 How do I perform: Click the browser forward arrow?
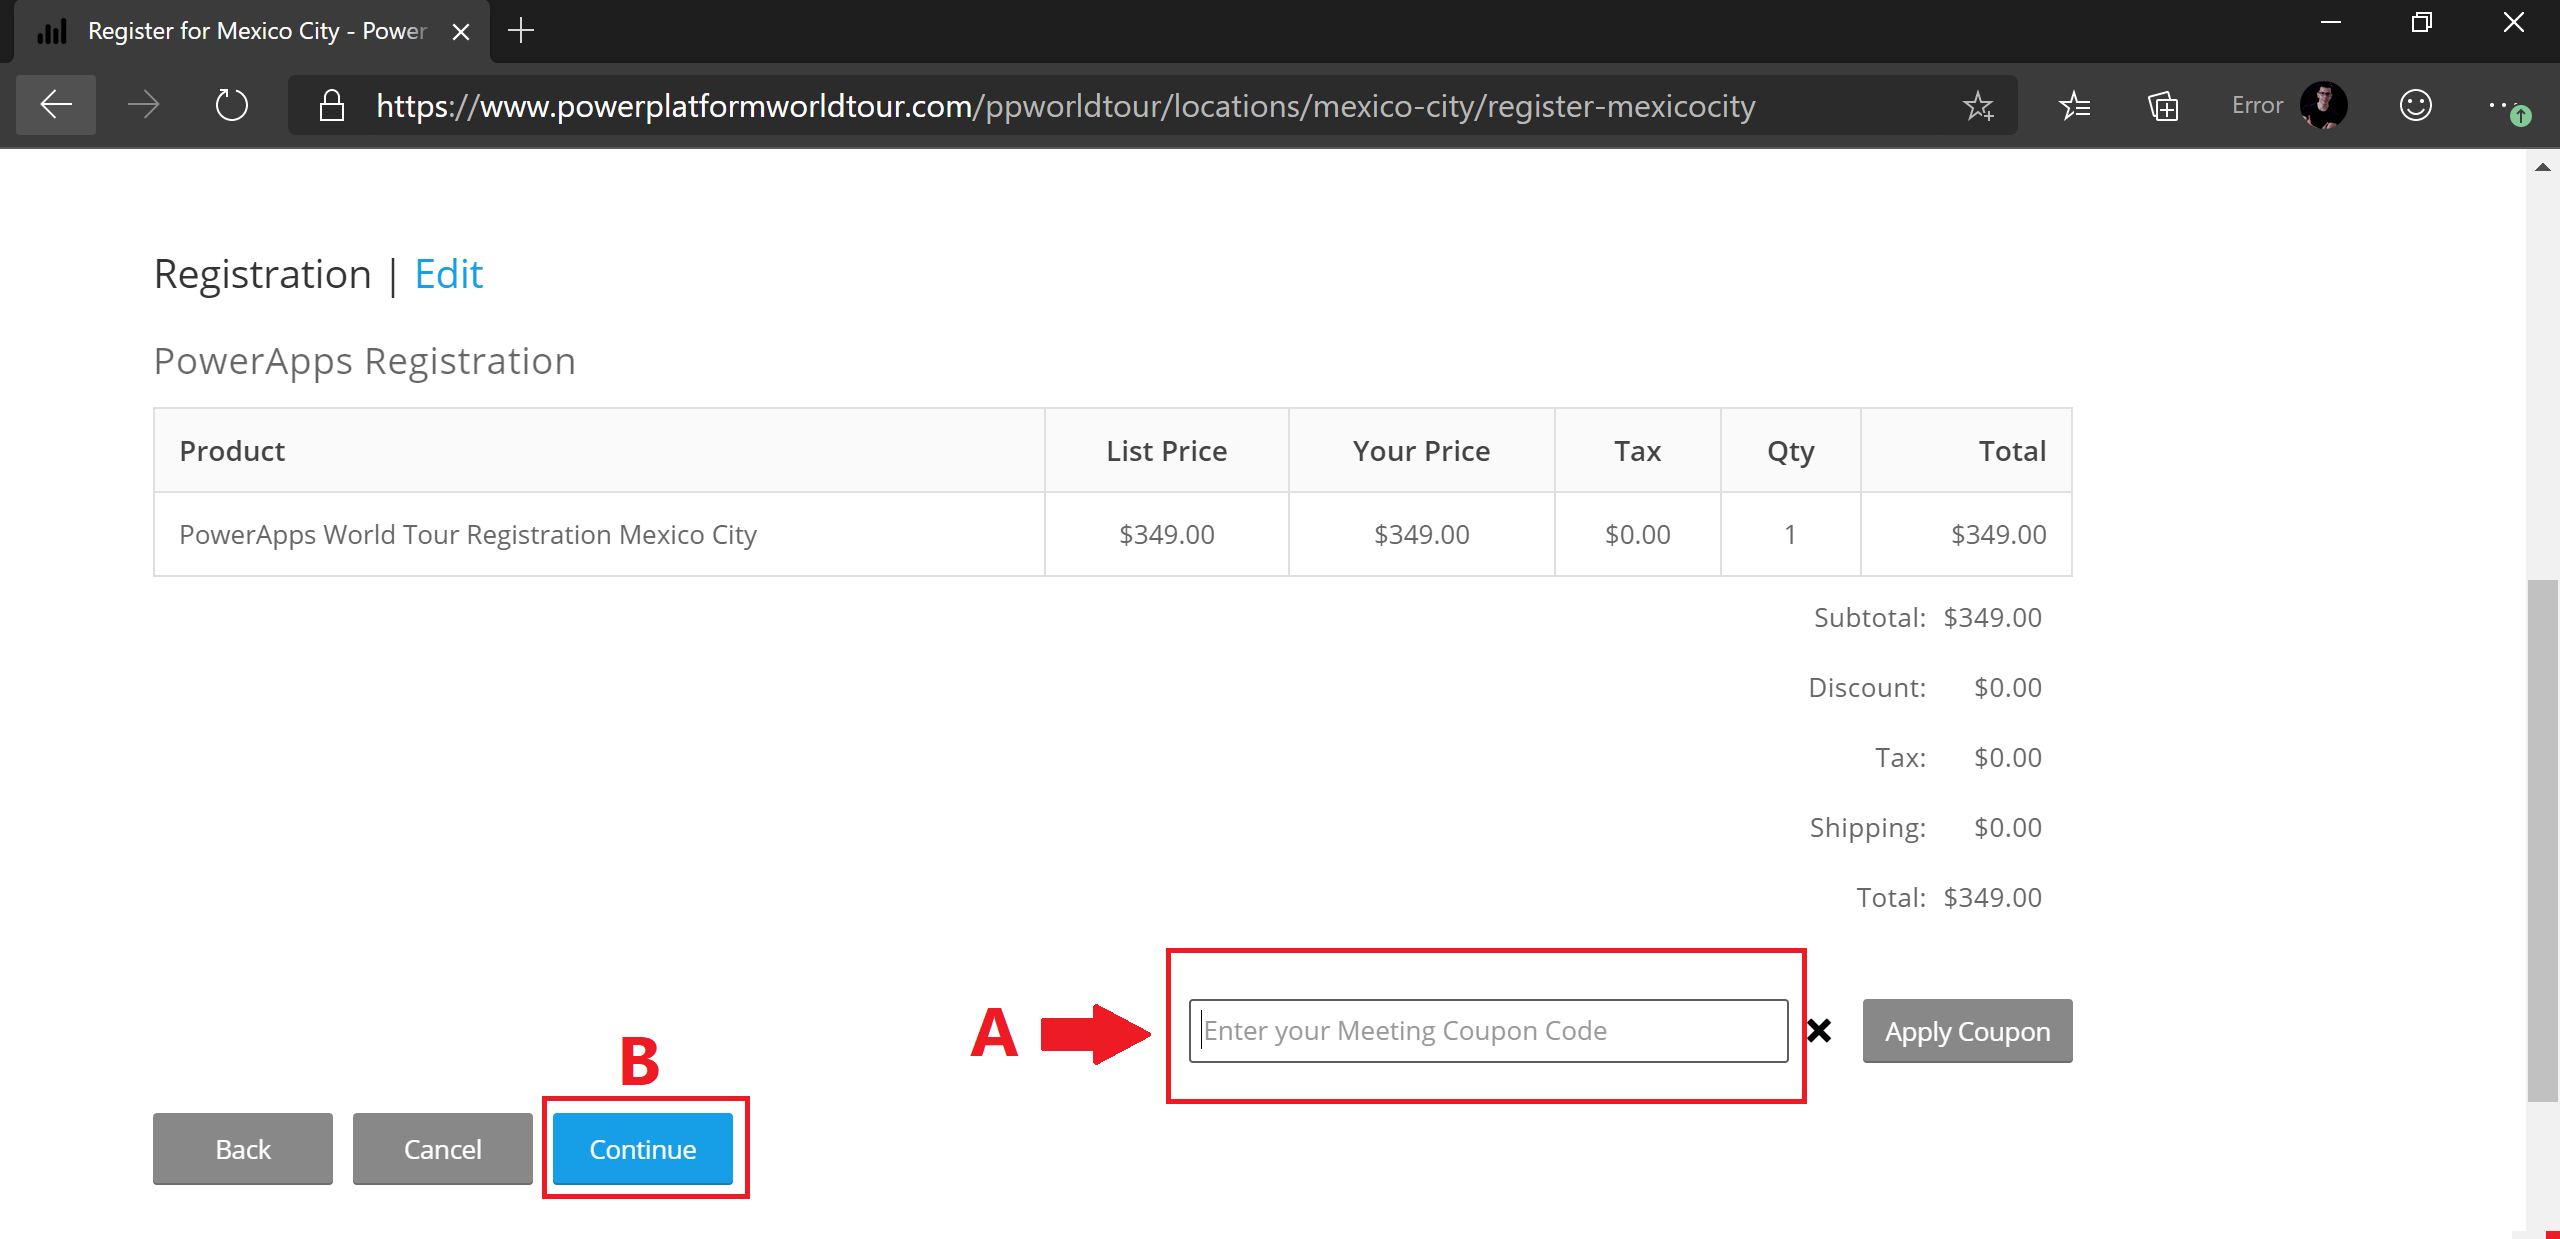pos(144,105)
